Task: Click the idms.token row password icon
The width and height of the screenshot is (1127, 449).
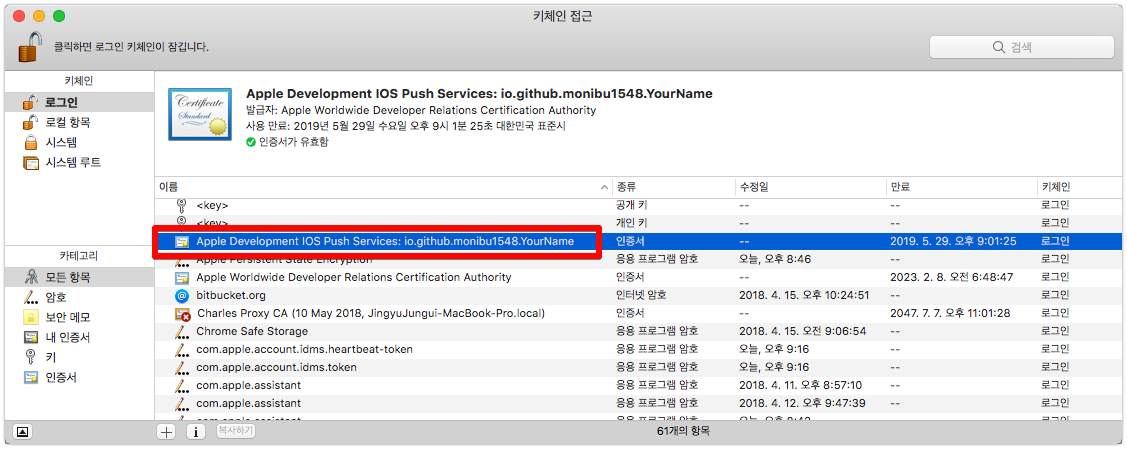Action: [182, 367]
